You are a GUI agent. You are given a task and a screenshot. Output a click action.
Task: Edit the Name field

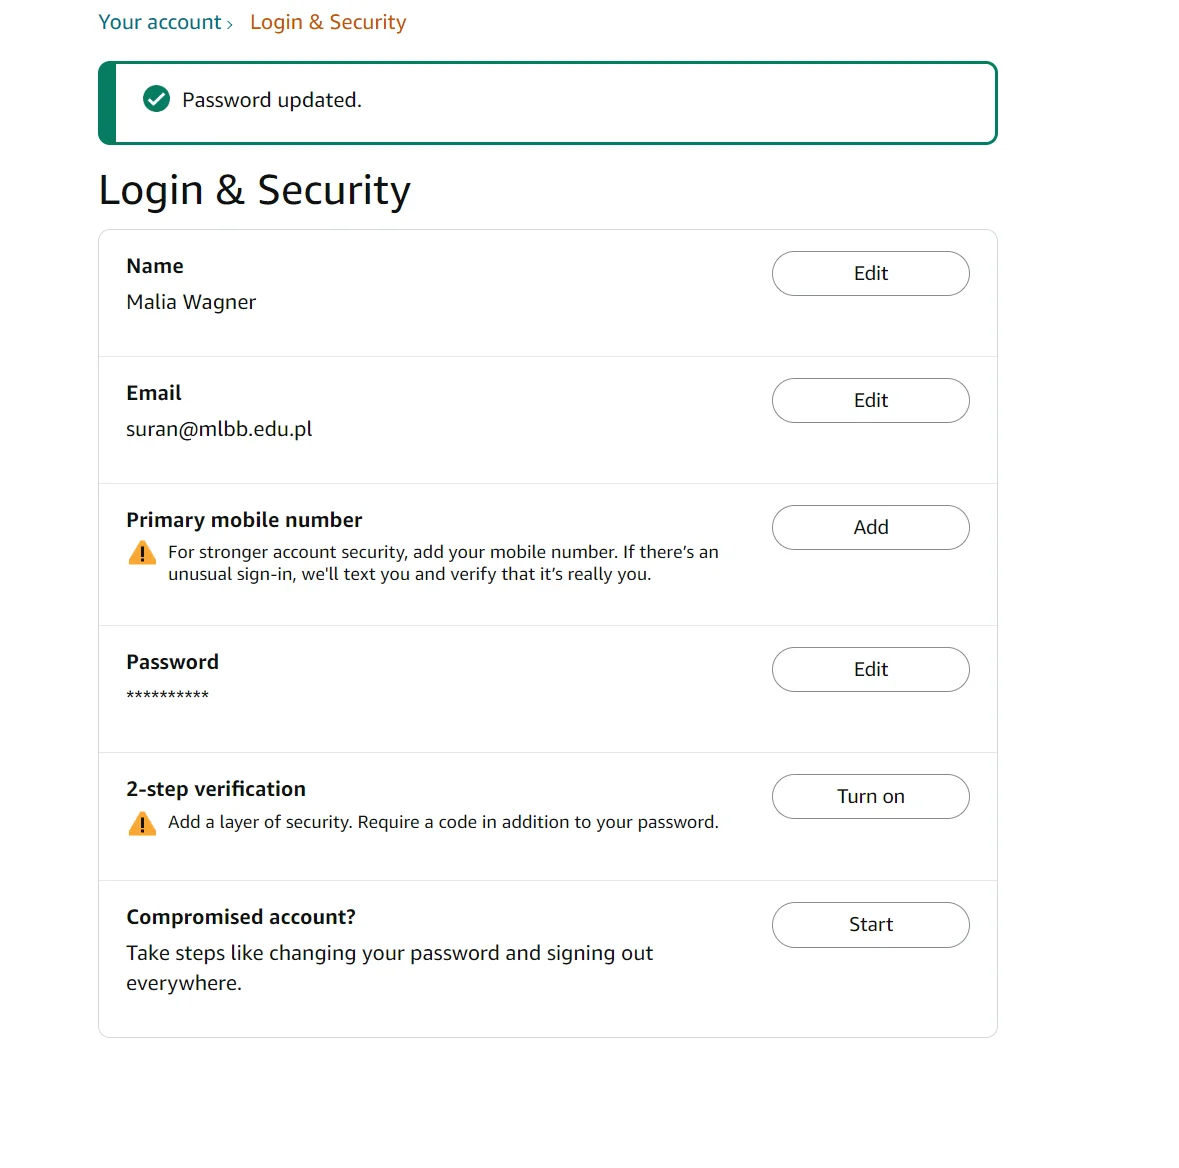point(870,274)
